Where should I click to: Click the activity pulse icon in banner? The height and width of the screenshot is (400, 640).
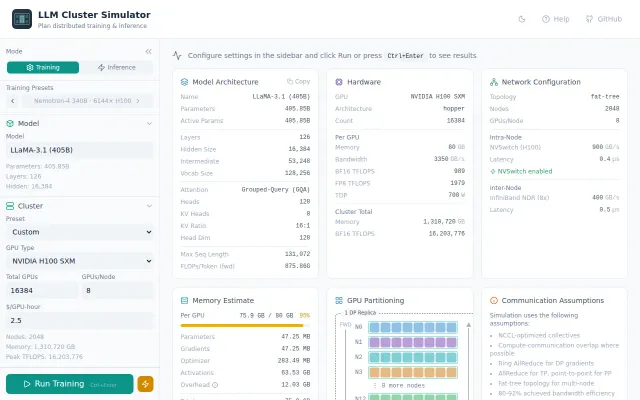(x=177, y=56)
